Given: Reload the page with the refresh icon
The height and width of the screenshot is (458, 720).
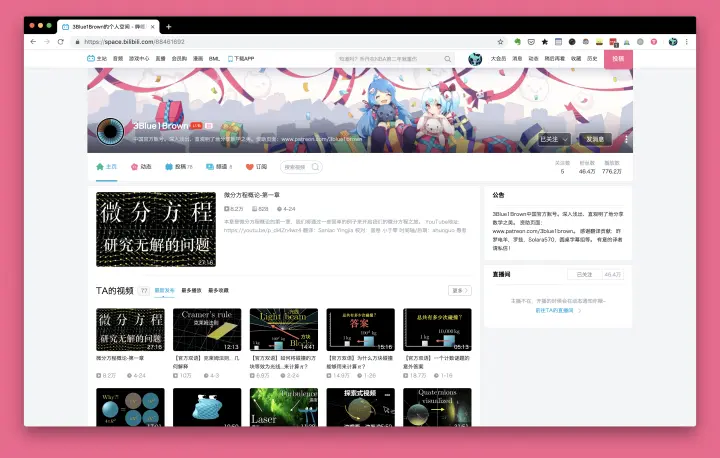Looking at the screenshot, I should point(61,41).
